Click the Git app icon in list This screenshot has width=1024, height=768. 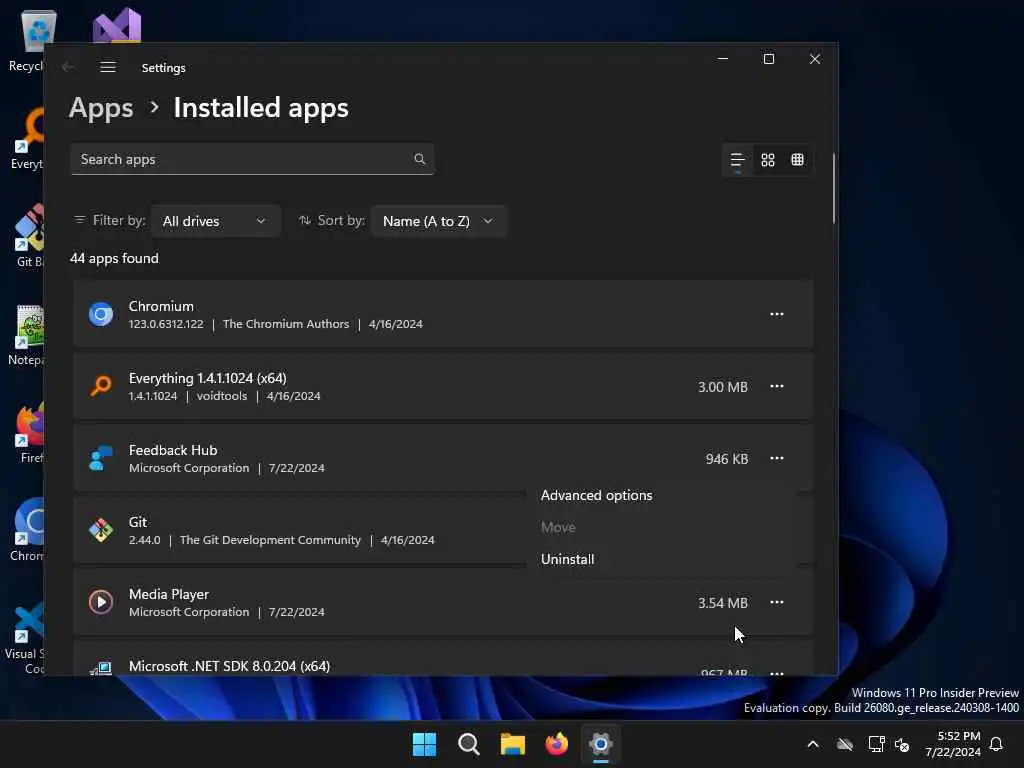(x=101, y=530)
